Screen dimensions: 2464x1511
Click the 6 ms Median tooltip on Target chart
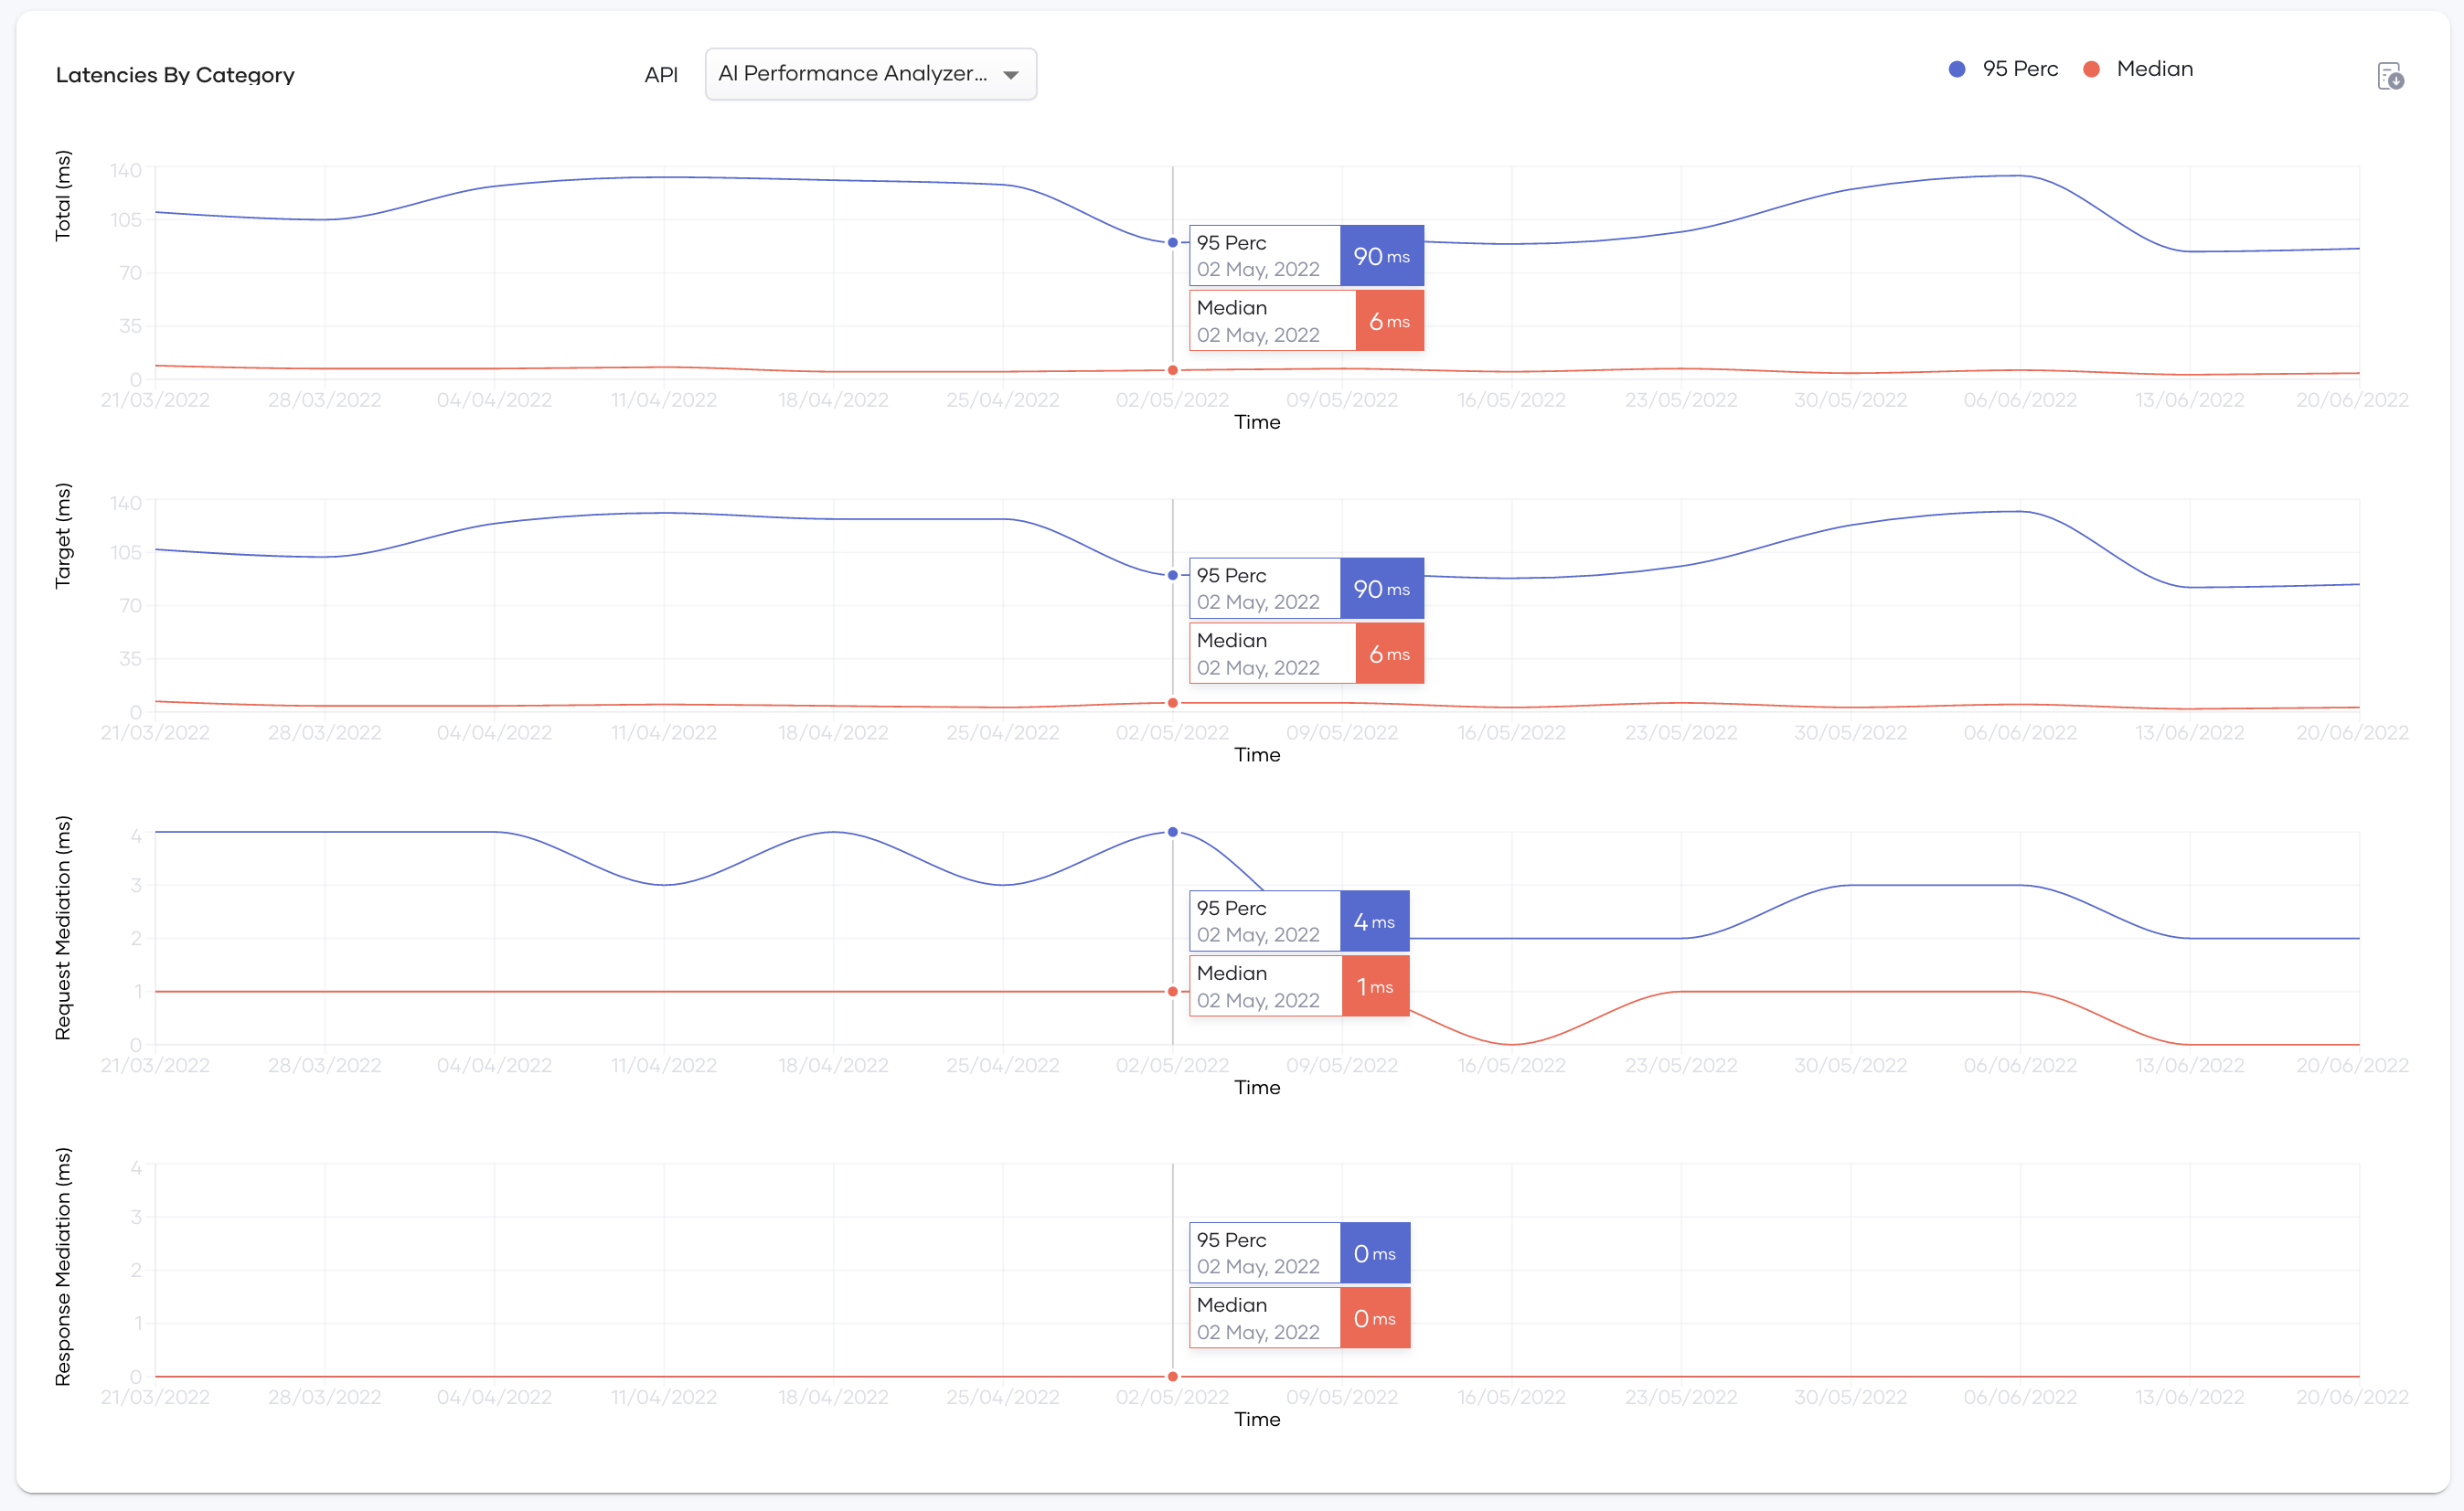click(1389, 654)
